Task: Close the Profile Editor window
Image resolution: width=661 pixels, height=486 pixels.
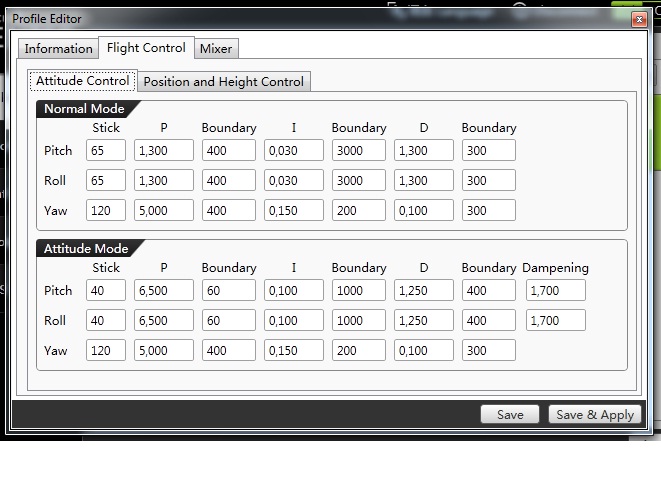Action: [638, 19]
